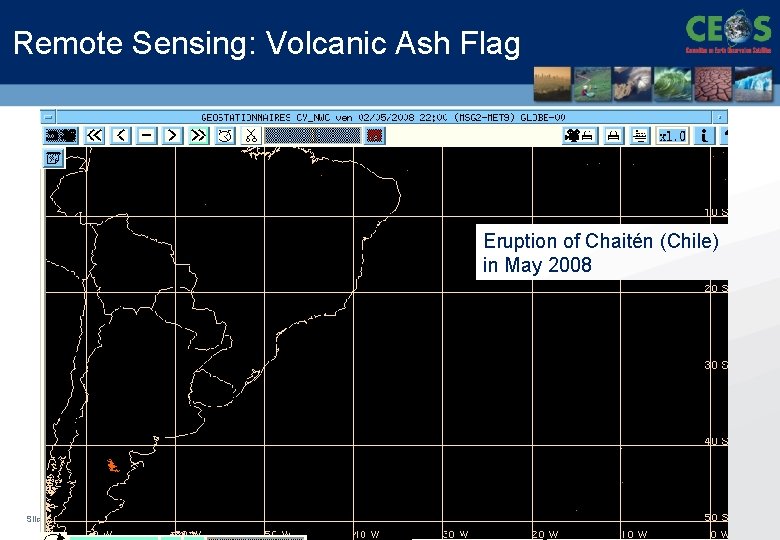Screen dimensions: 780x540
Task: Click the '40 S' latitude label
Action: pos(716,441)
